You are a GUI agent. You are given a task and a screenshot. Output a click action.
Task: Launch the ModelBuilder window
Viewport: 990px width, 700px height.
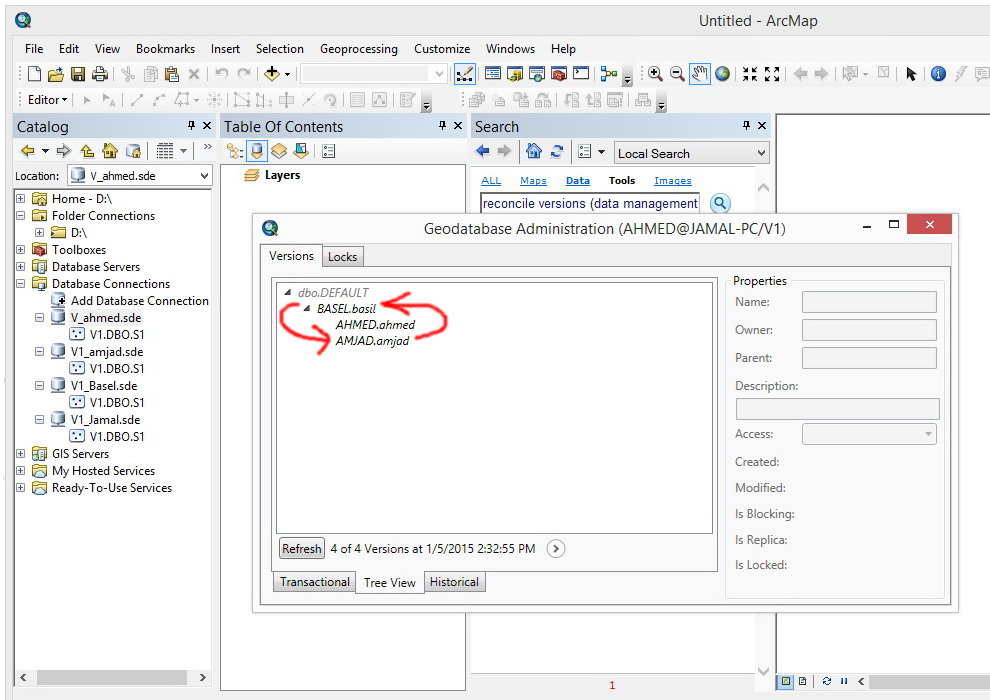[609, 74]
